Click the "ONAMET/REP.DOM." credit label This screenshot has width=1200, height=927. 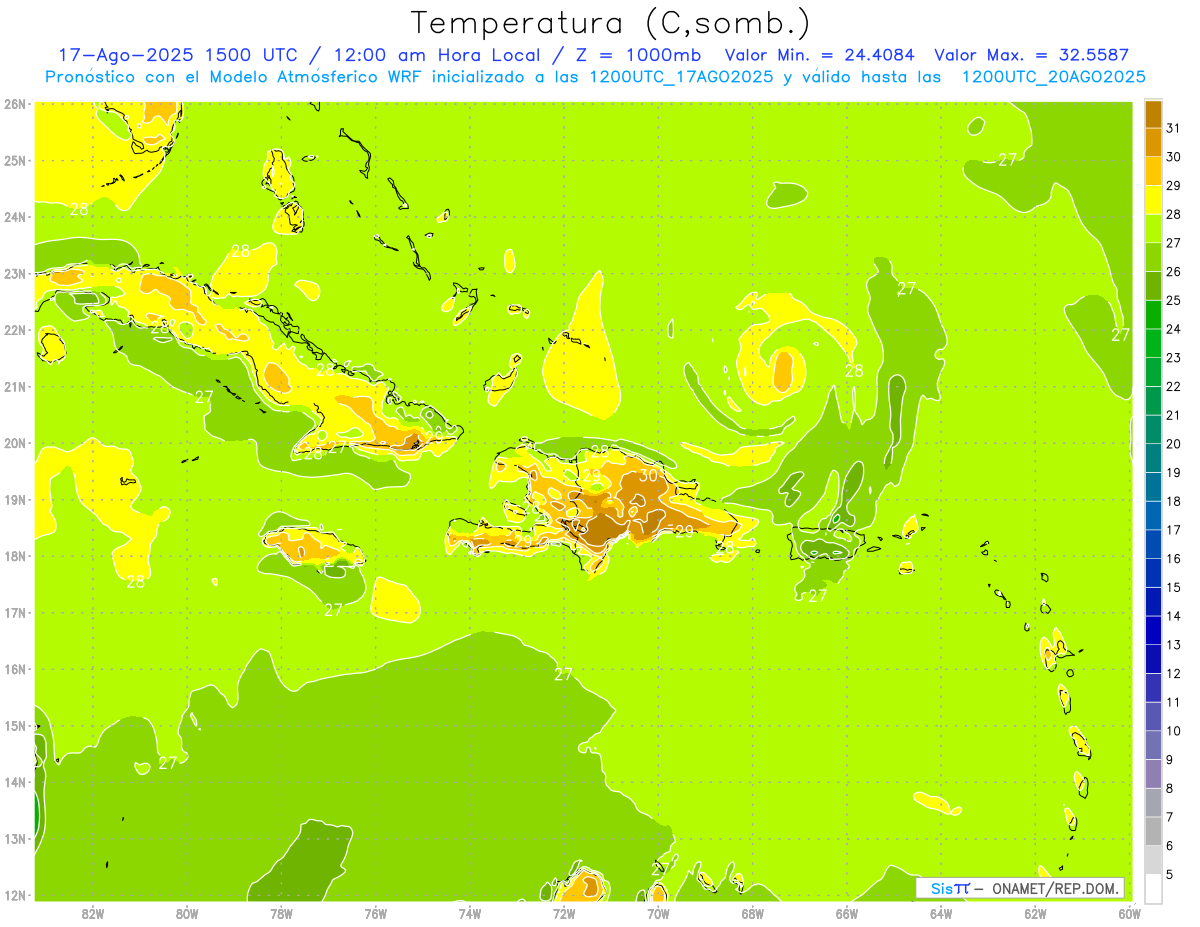tap(1054, 888)
